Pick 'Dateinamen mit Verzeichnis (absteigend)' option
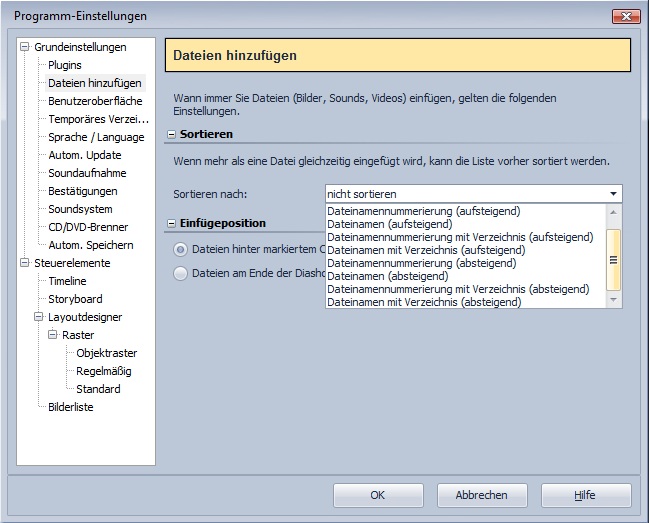 [424, 302]
